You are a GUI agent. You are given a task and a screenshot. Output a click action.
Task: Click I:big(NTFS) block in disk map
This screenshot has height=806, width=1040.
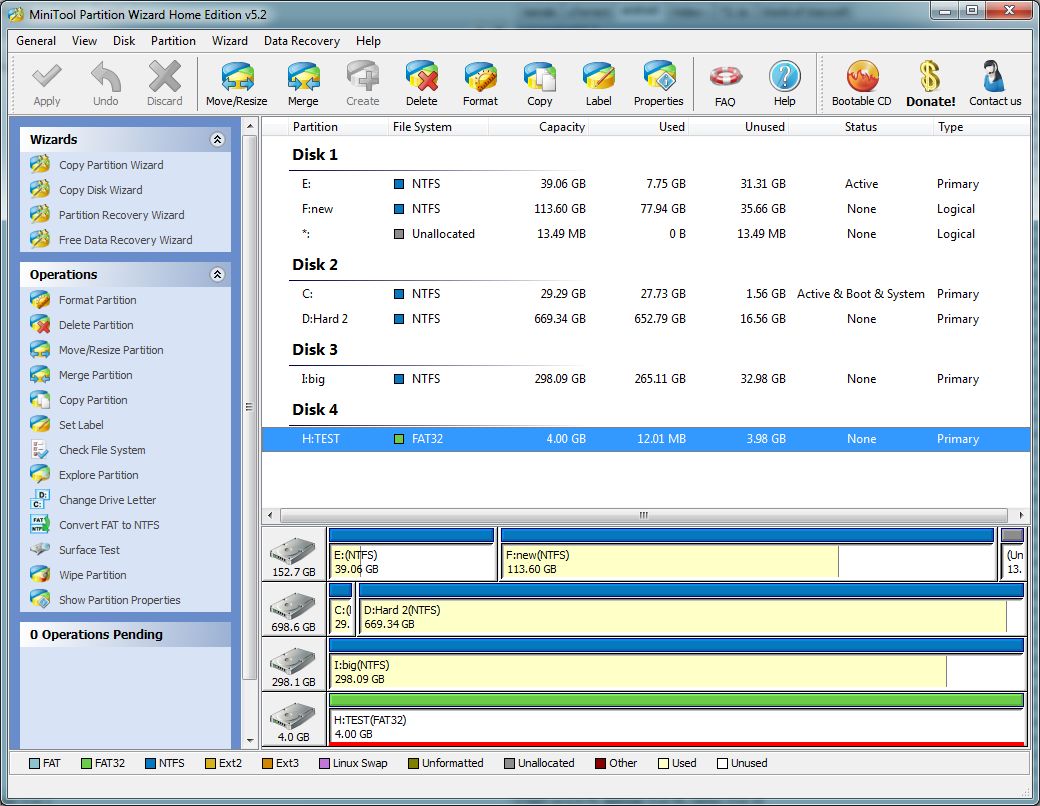[677, 664]
